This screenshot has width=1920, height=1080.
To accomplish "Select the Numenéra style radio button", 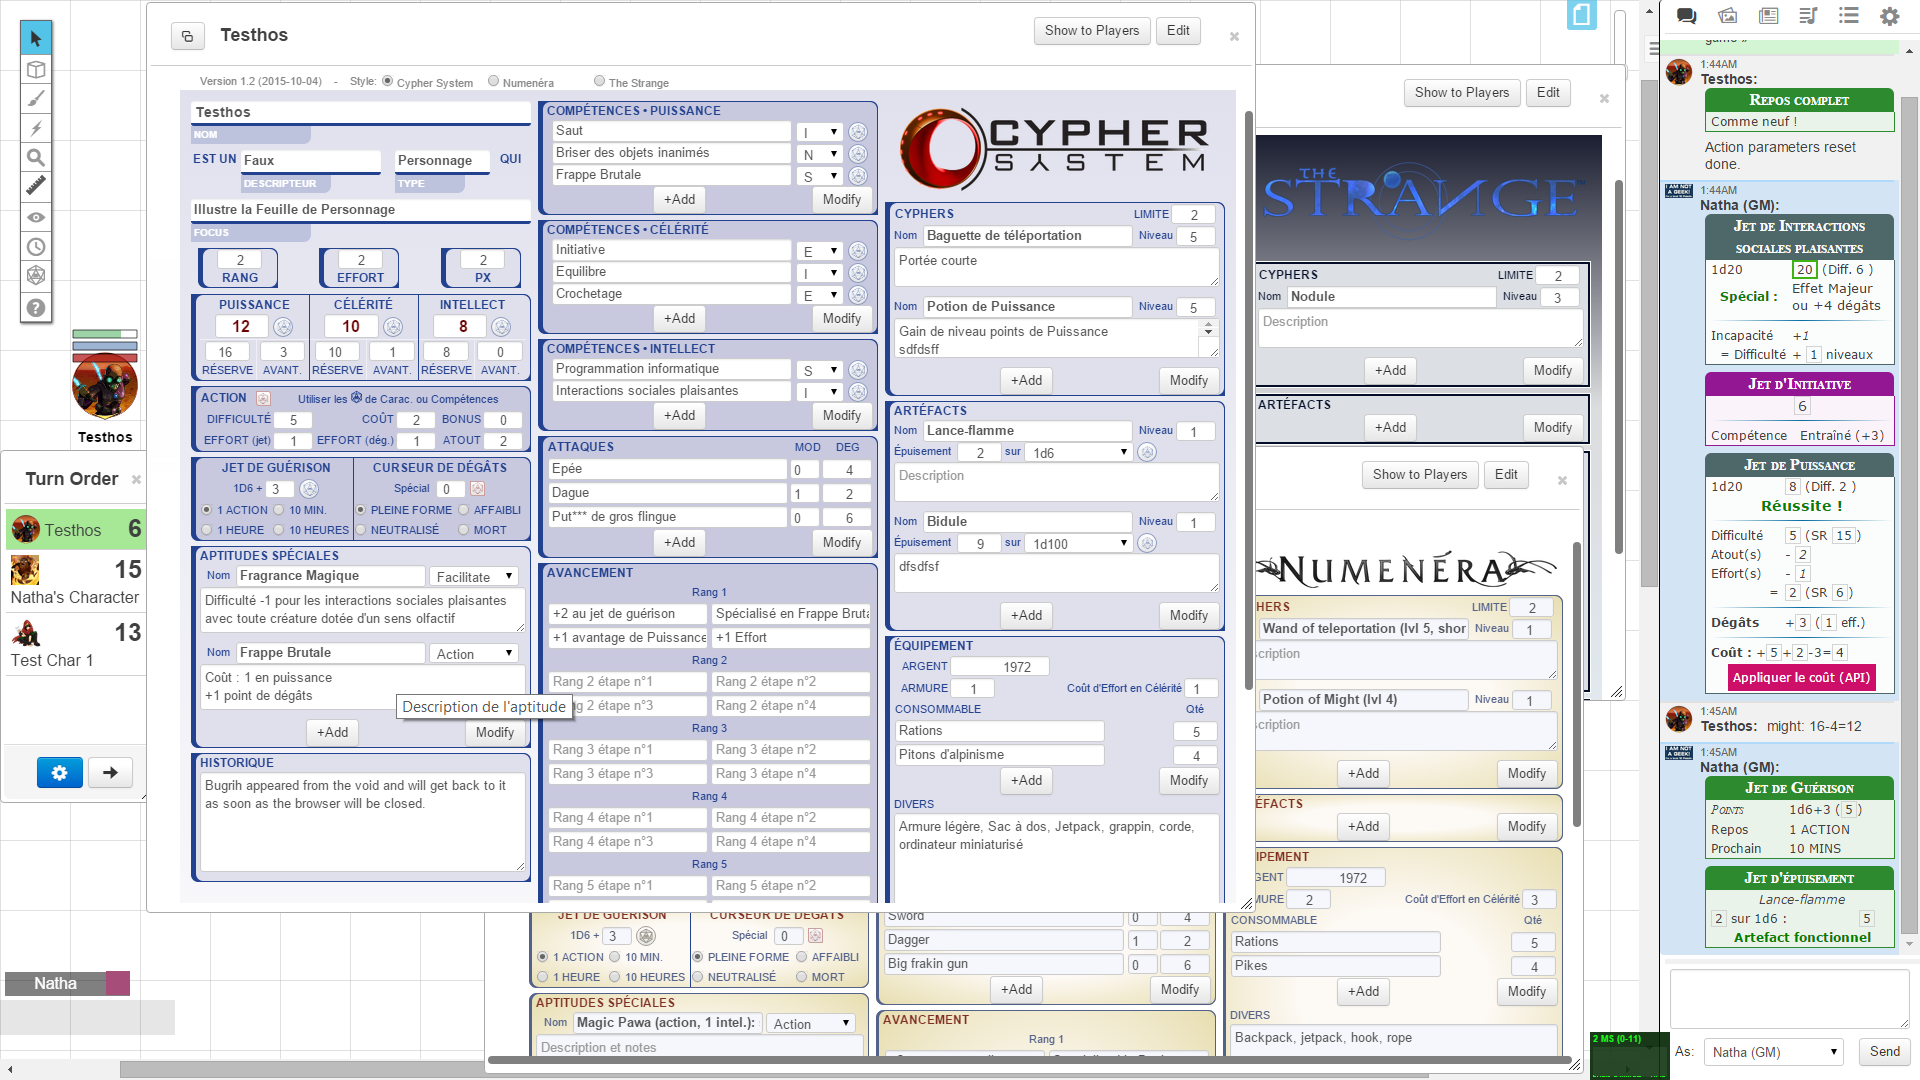I will [x=493, y=82].
